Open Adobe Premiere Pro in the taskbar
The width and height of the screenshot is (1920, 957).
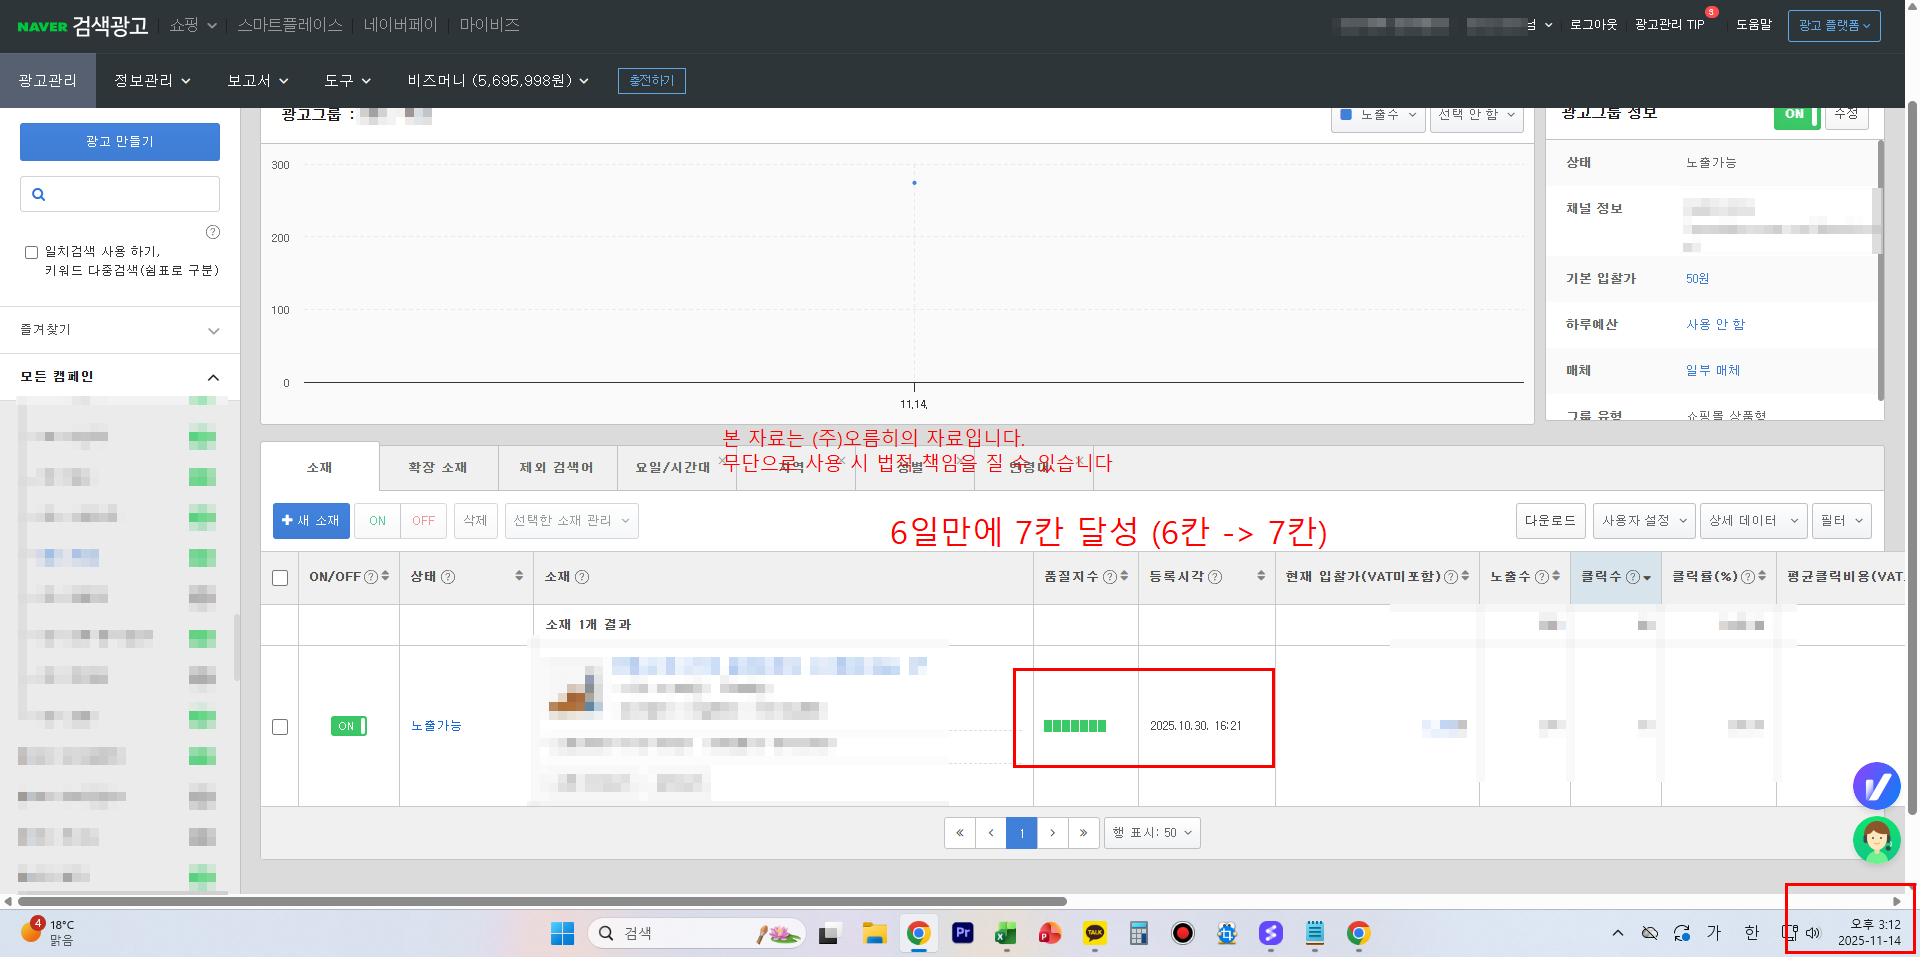(x=962, y=933)
